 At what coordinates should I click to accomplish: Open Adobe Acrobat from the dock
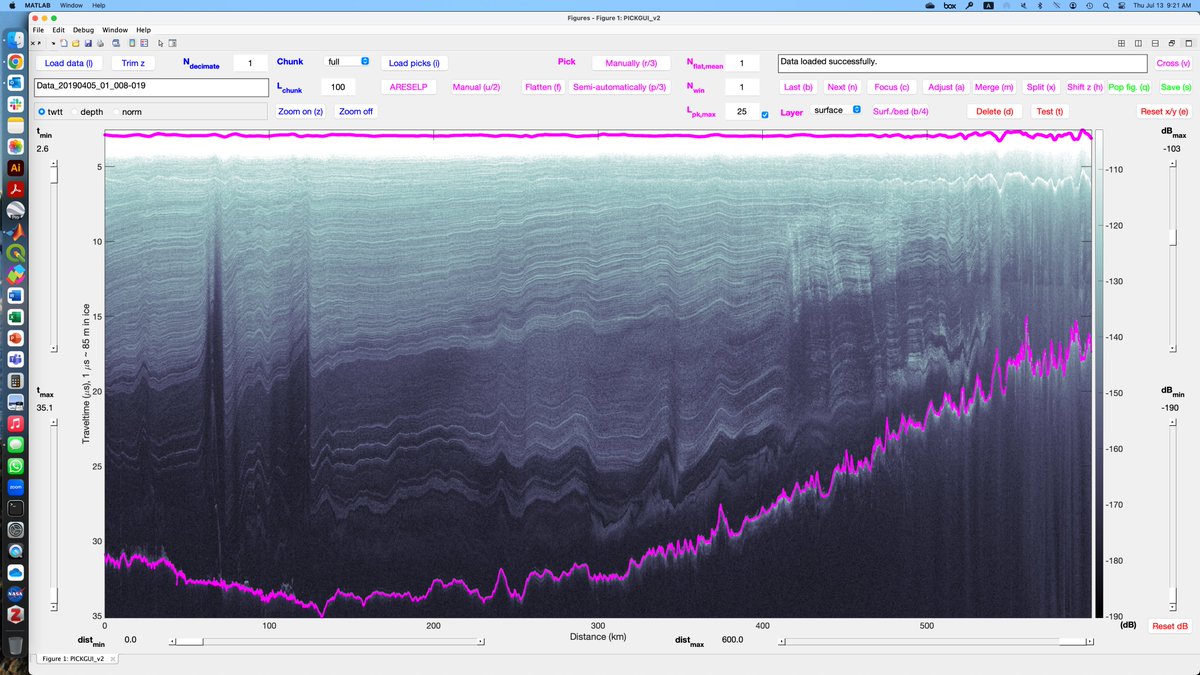click(x=16, y=189)
